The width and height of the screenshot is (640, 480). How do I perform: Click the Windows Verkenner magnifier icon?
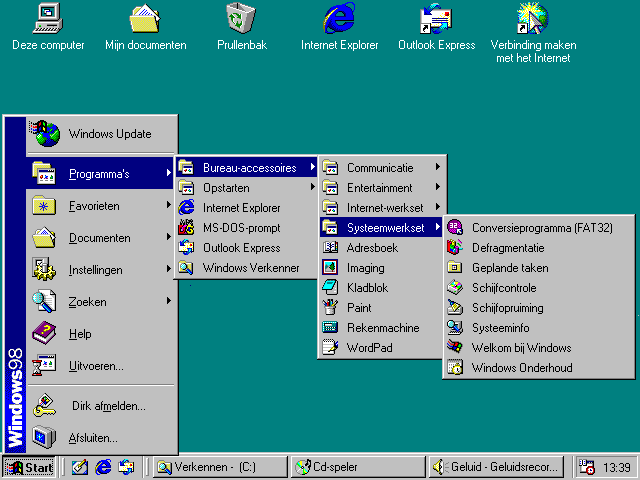click(x=186, y=267)
